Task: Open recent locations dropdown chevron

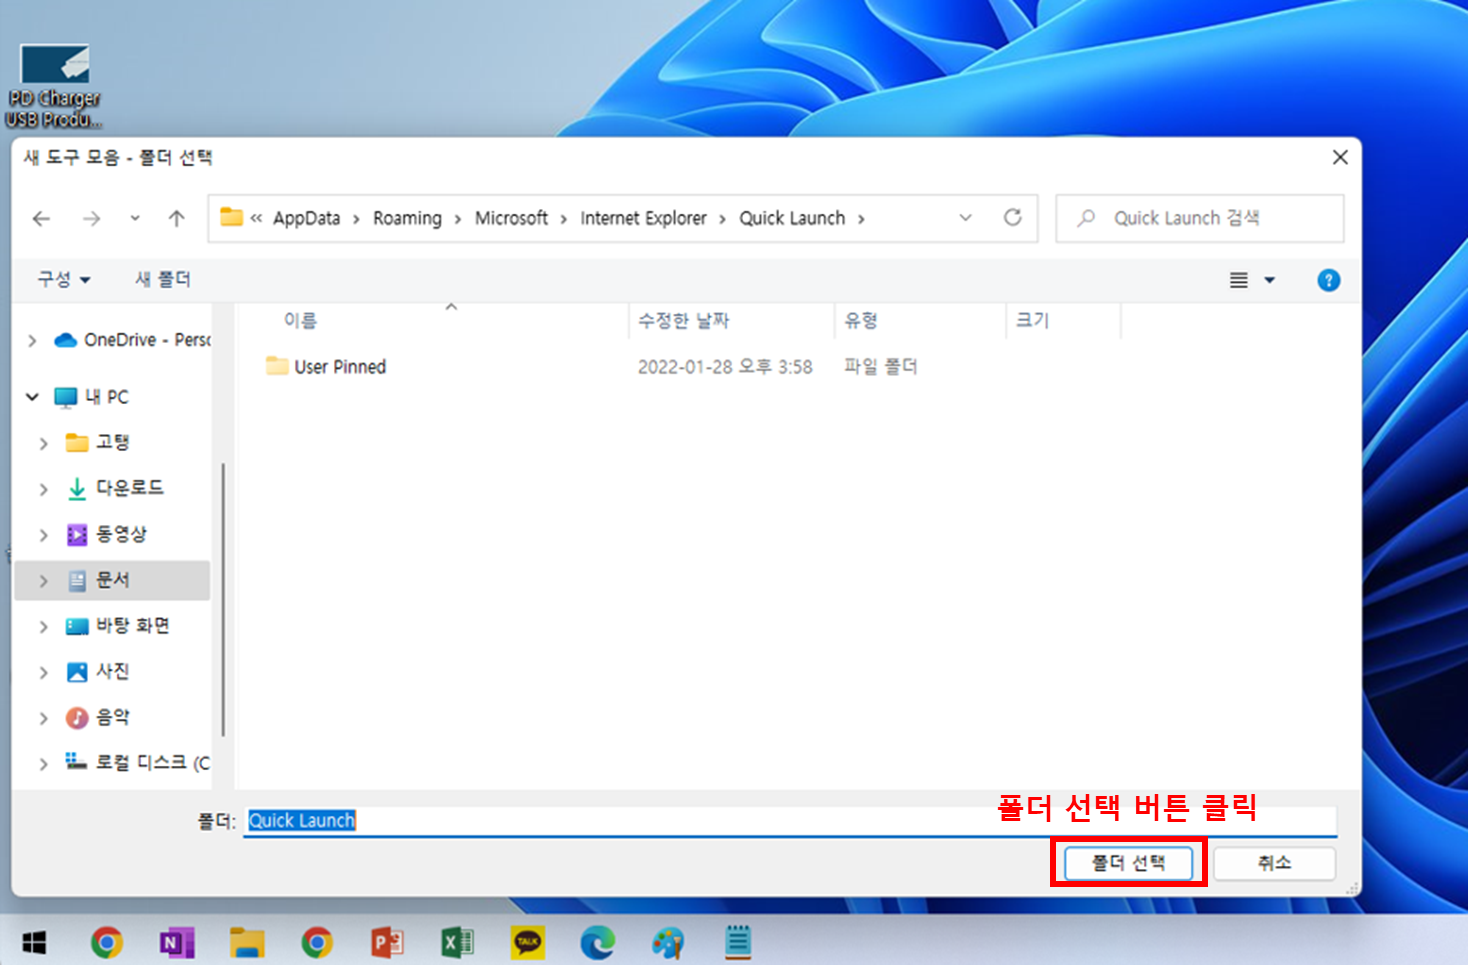Action: (135, 218)
